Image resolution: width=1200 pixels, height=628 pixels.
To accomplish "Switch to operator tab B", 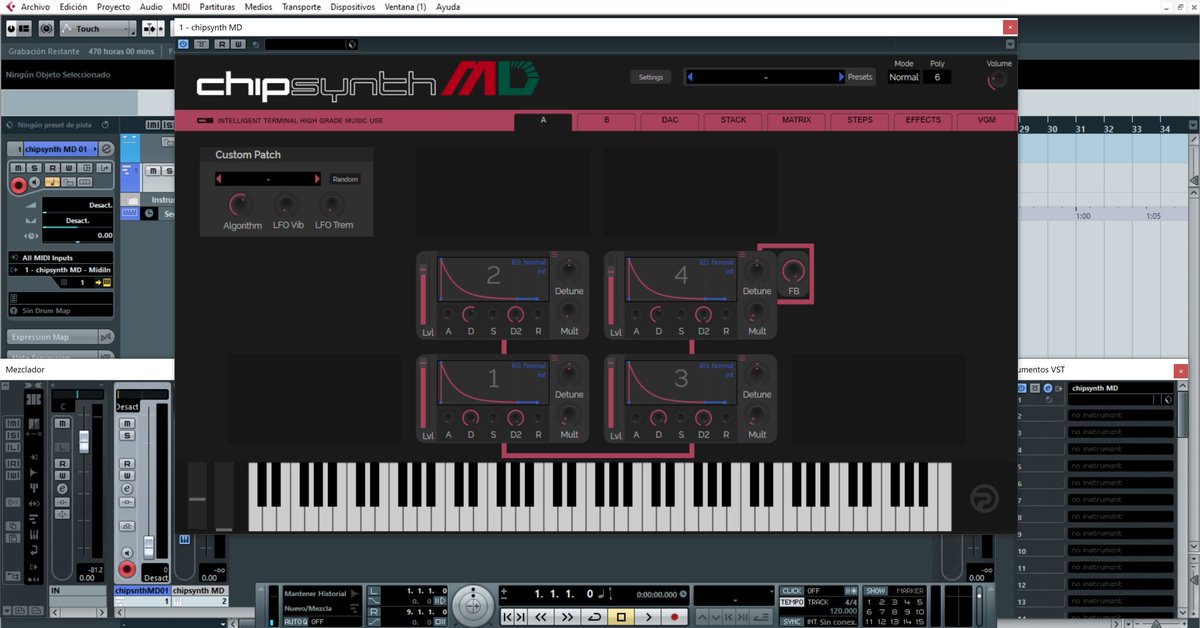I will 606,121.
